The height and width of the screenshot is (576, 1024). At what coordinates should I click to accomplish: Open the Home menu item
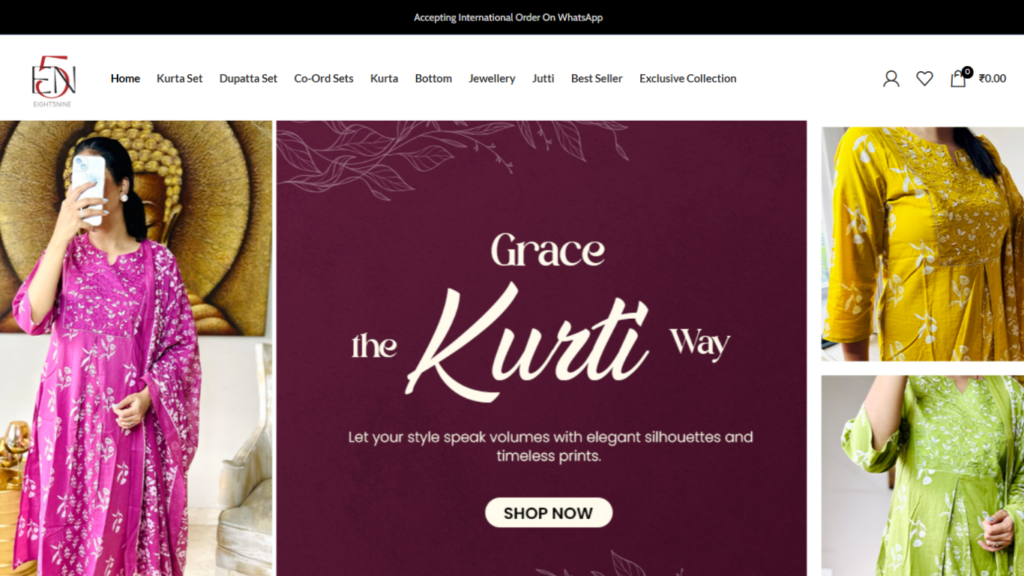125,78
